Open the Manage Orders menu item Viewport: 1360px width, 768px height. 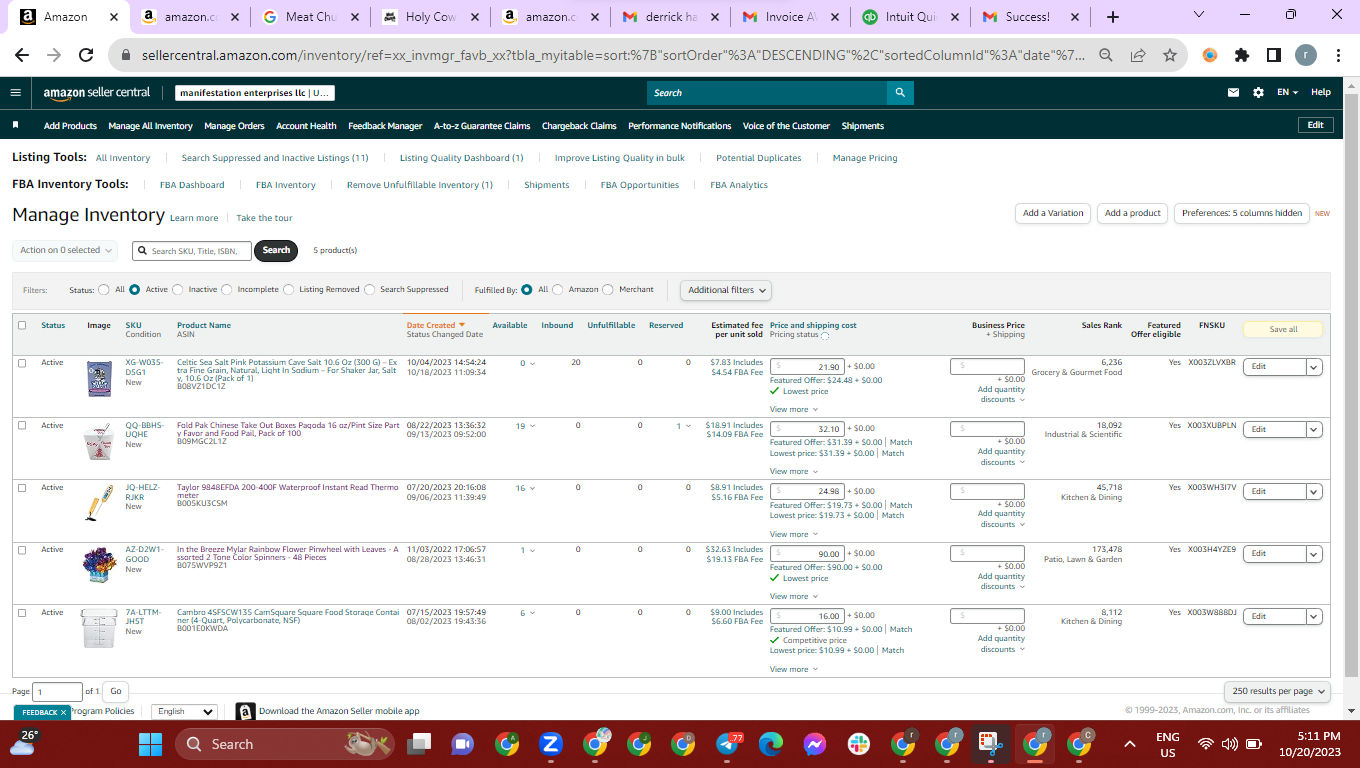click(234, 126)
